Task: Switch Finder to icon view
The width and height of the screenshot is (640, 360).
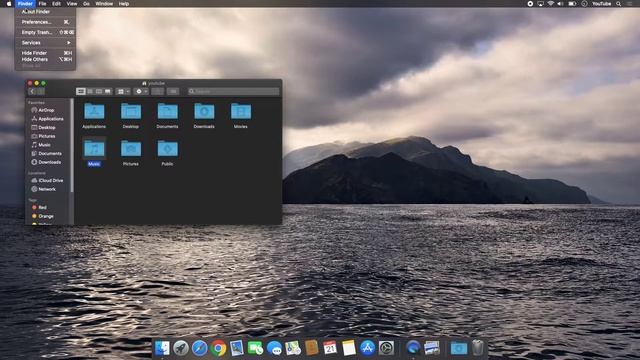Action: [x=81, y=91]
